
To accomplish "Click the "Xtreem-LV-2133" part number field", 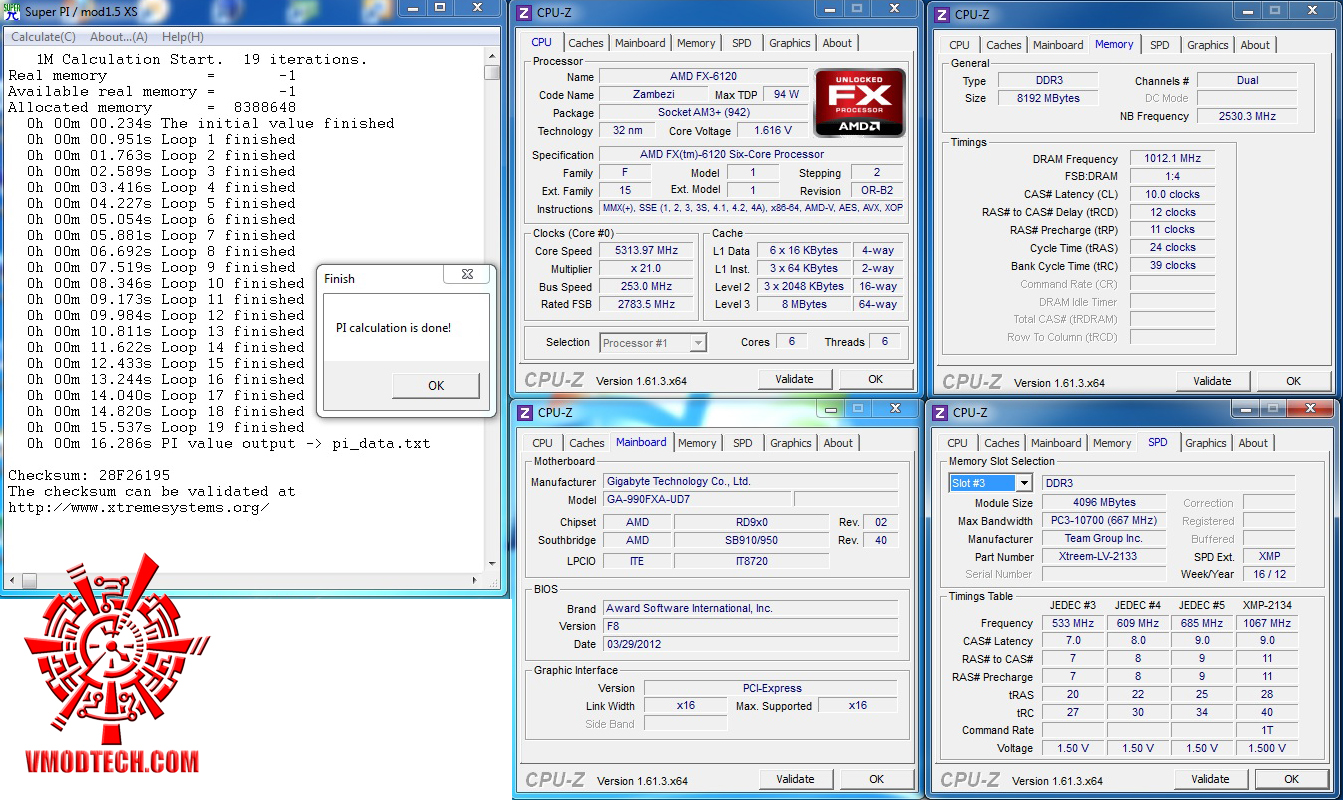I will (1104, 557).
